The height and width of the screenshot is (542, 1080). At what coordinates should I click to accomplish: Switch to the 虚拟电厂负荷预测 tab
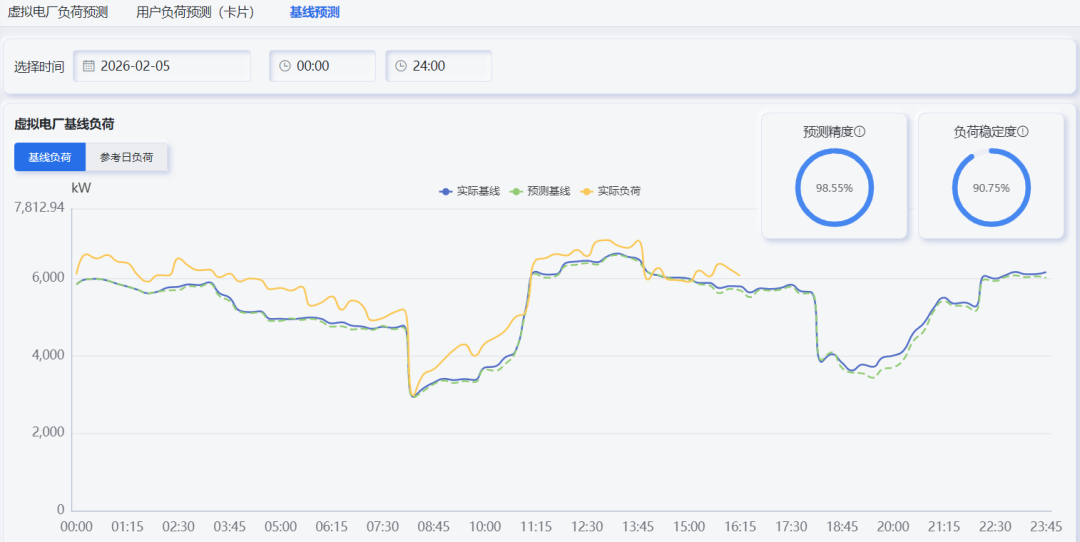pyautogui.click(x=58, y=13)
